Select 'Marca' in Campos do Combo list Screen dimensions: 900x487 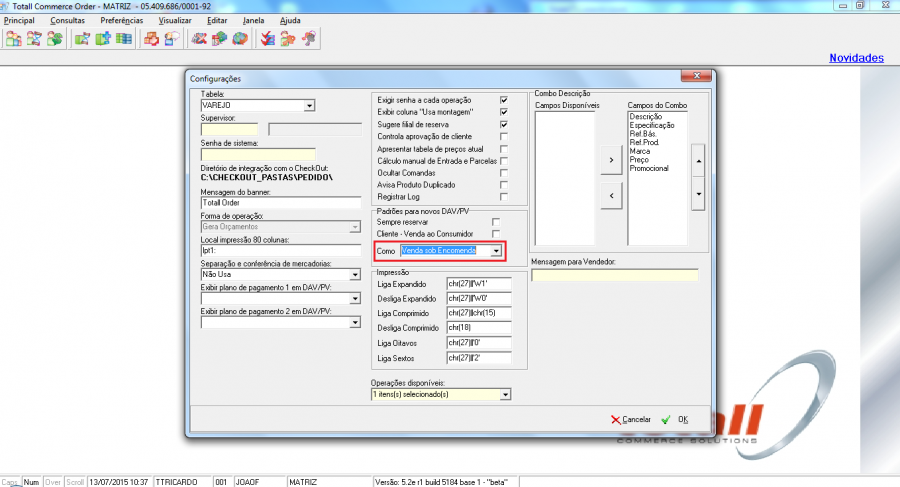(640, 151)
